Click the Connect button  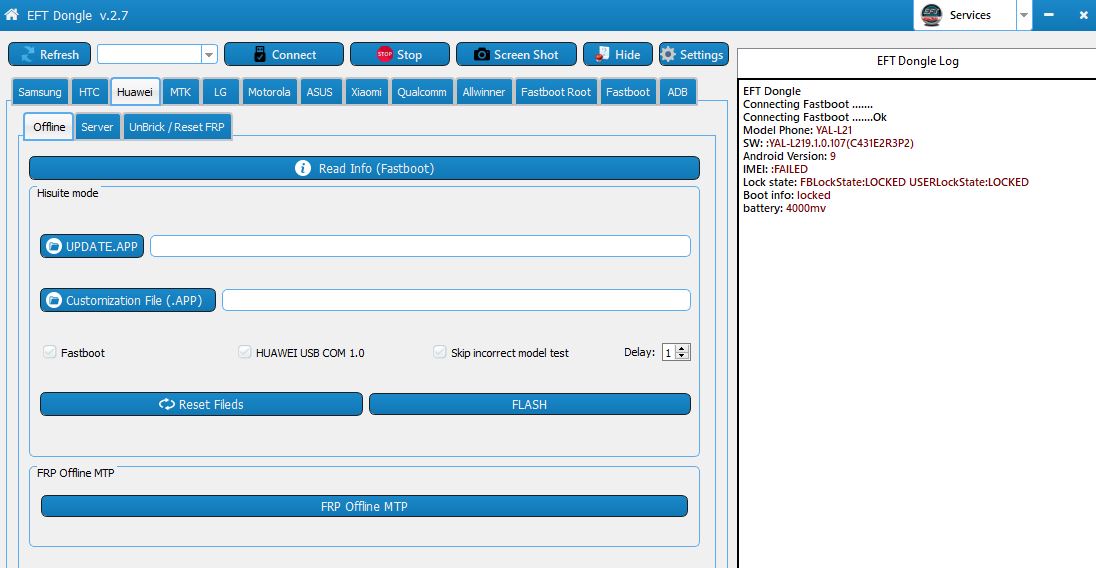284,54
